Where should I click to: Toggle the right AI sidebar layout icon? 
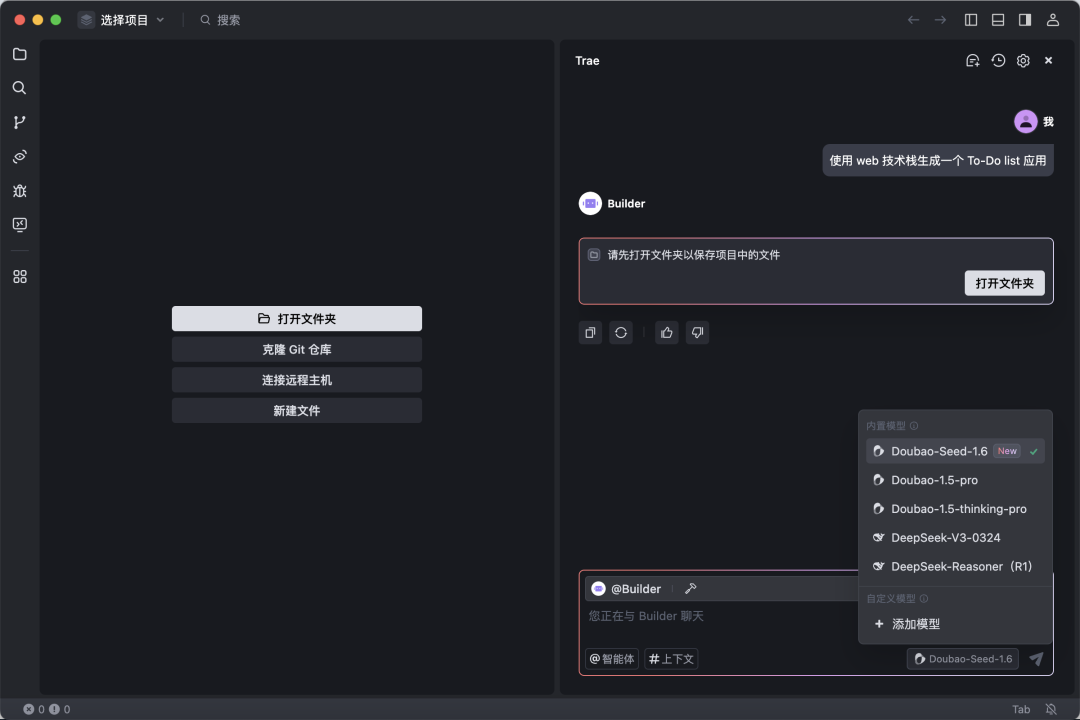(x=1025, y=20)
